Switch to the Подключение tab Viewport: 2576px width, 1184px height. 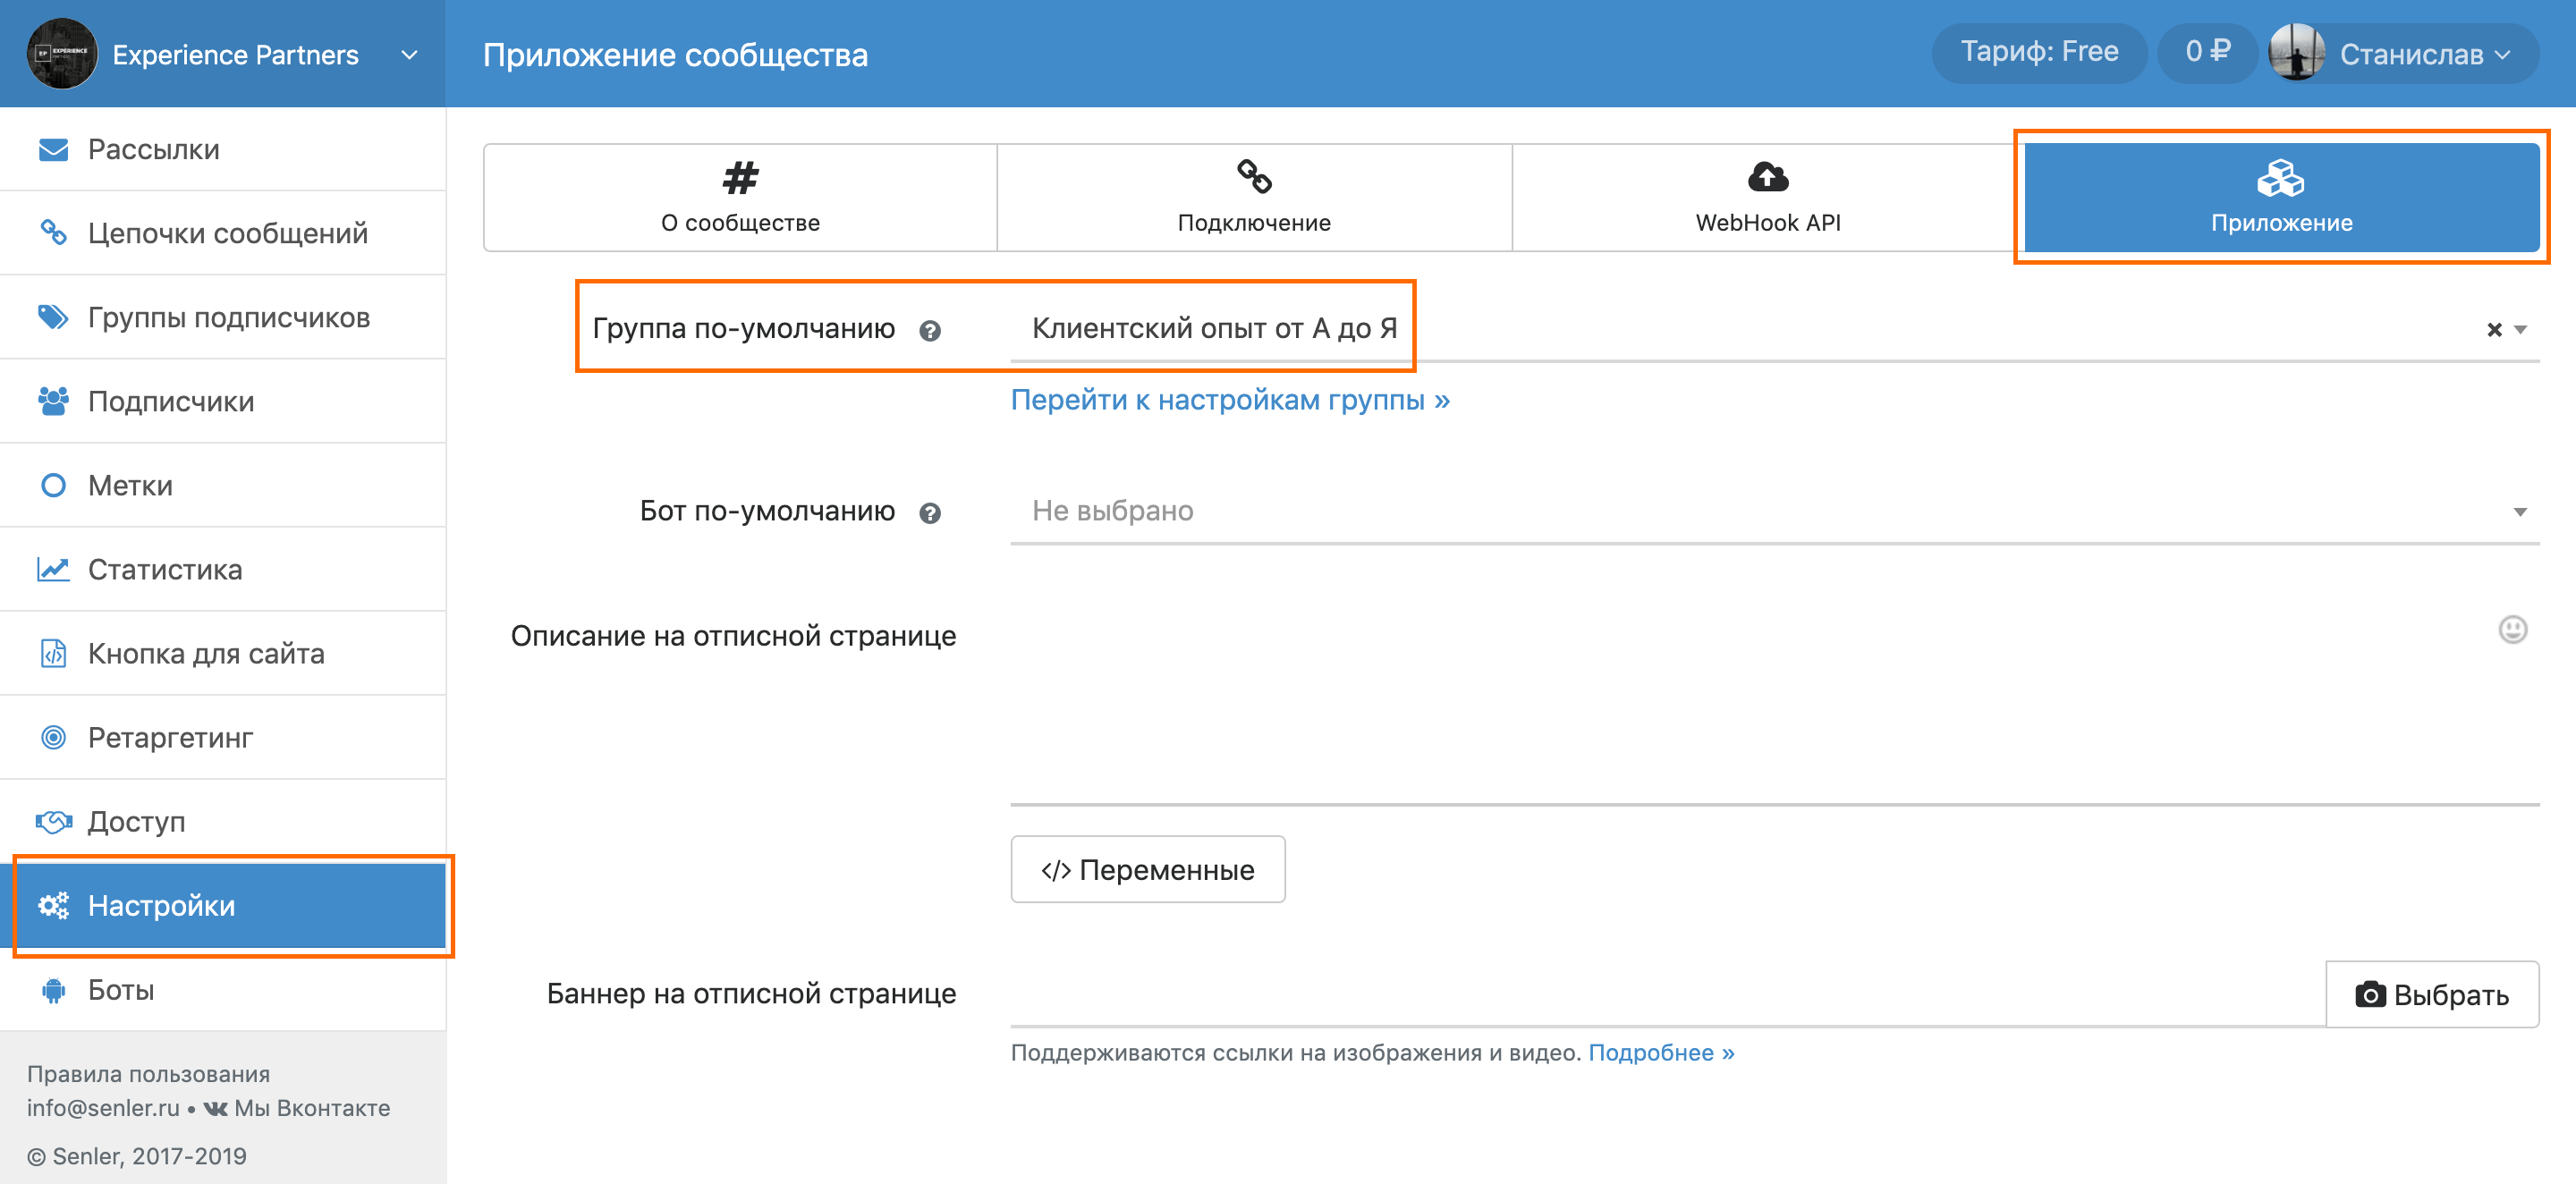[x=1253, y=197]
